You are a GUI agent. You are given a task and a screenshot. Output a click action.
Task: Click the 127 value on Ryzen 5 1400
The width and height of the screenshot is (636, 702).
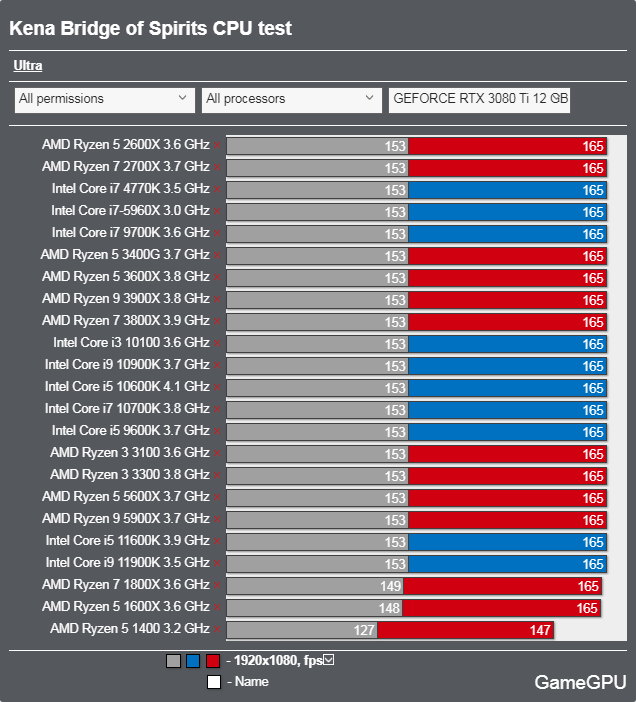(364, 630)
